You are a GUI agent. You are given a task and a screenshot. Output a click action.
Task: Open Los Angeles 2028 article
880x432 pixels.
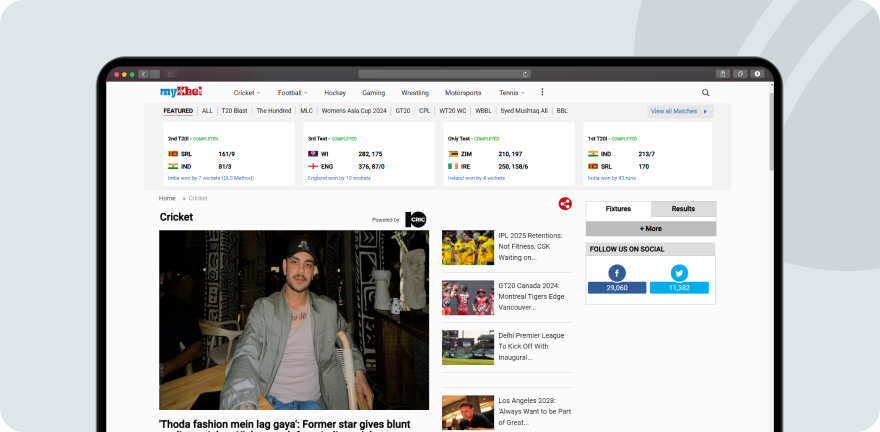[x=535, y=411]
